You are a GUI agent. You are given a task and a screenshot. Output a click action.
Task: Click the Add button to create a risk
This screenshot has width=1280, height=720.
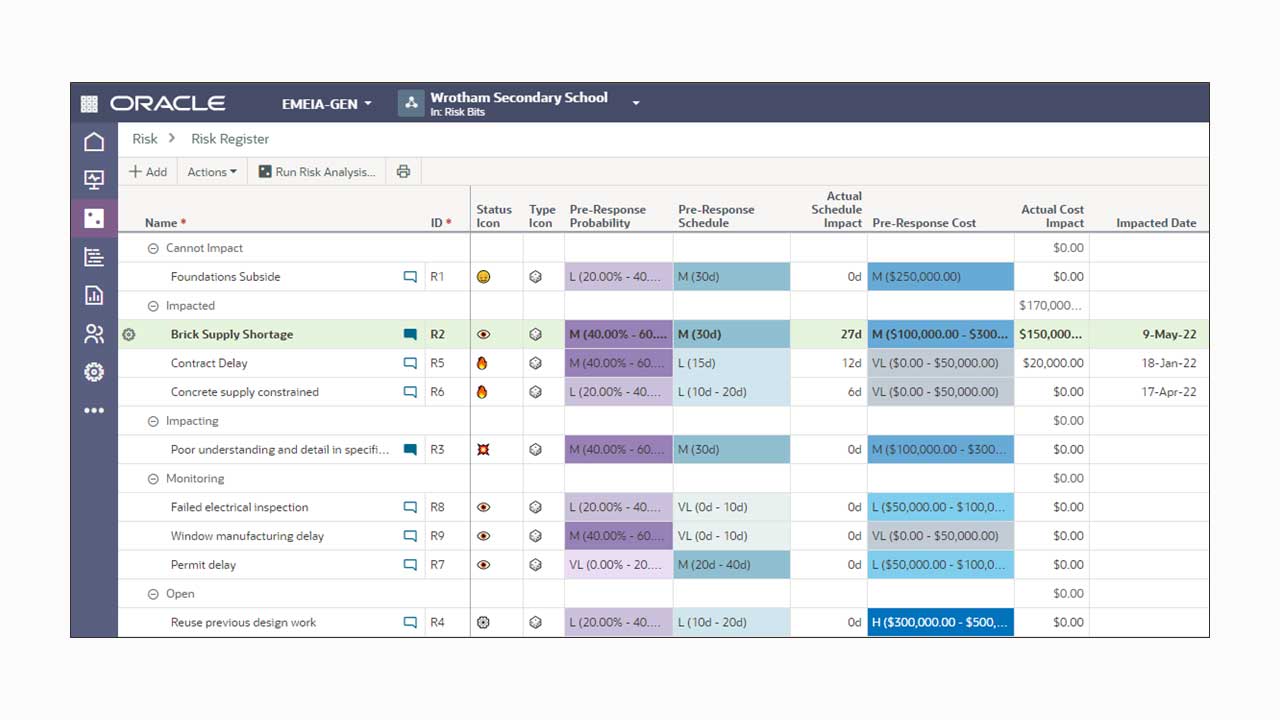[x=147, y=171]
